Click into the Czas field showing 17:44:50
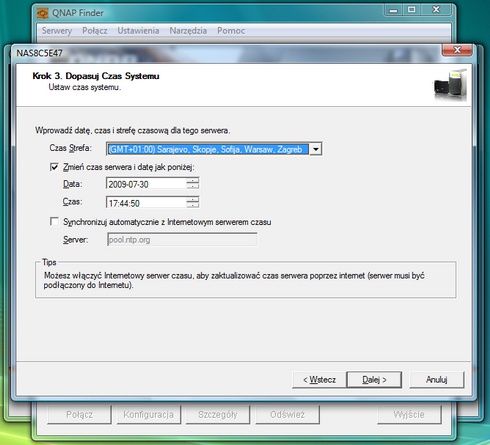 tap(146, 202)
